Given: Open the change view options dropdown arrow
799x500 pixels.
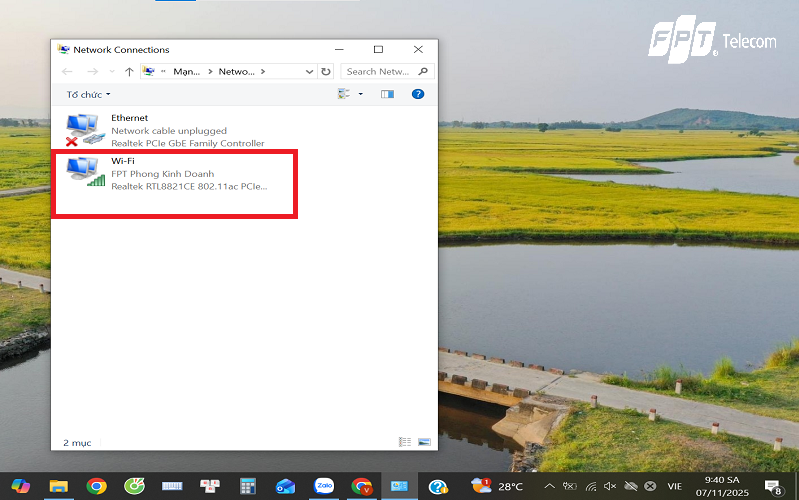Looking at the screenshot, I should [361, 94].
